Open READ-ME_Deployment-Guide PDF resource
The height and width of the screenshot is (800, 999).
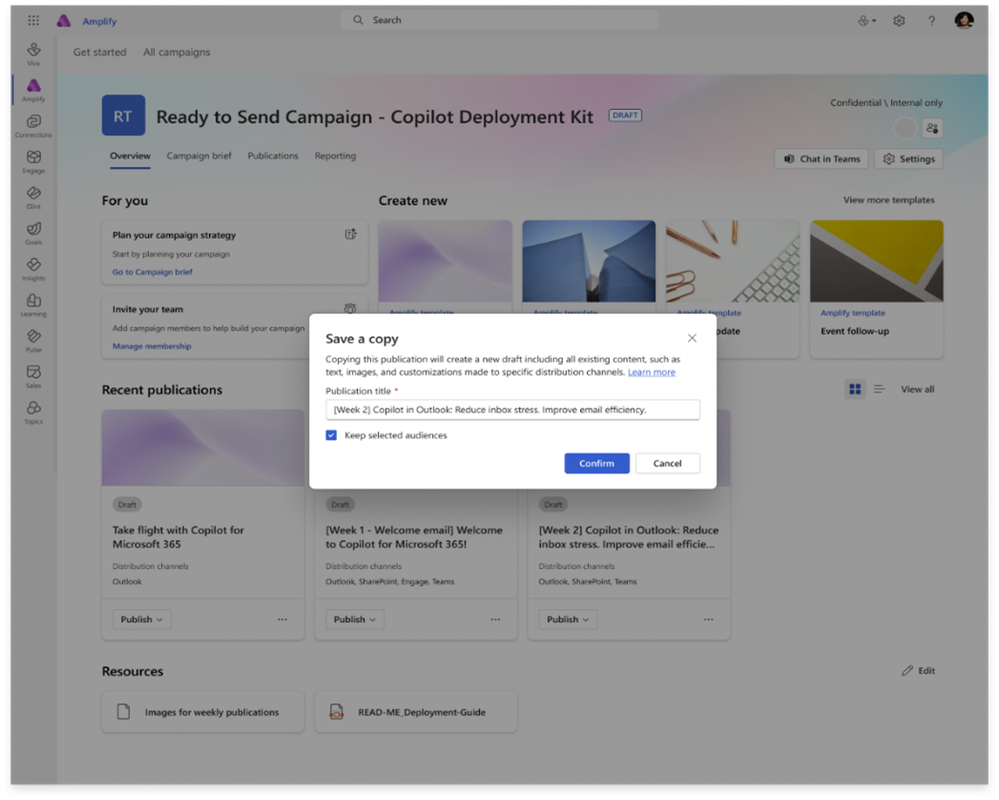(416, 711)
